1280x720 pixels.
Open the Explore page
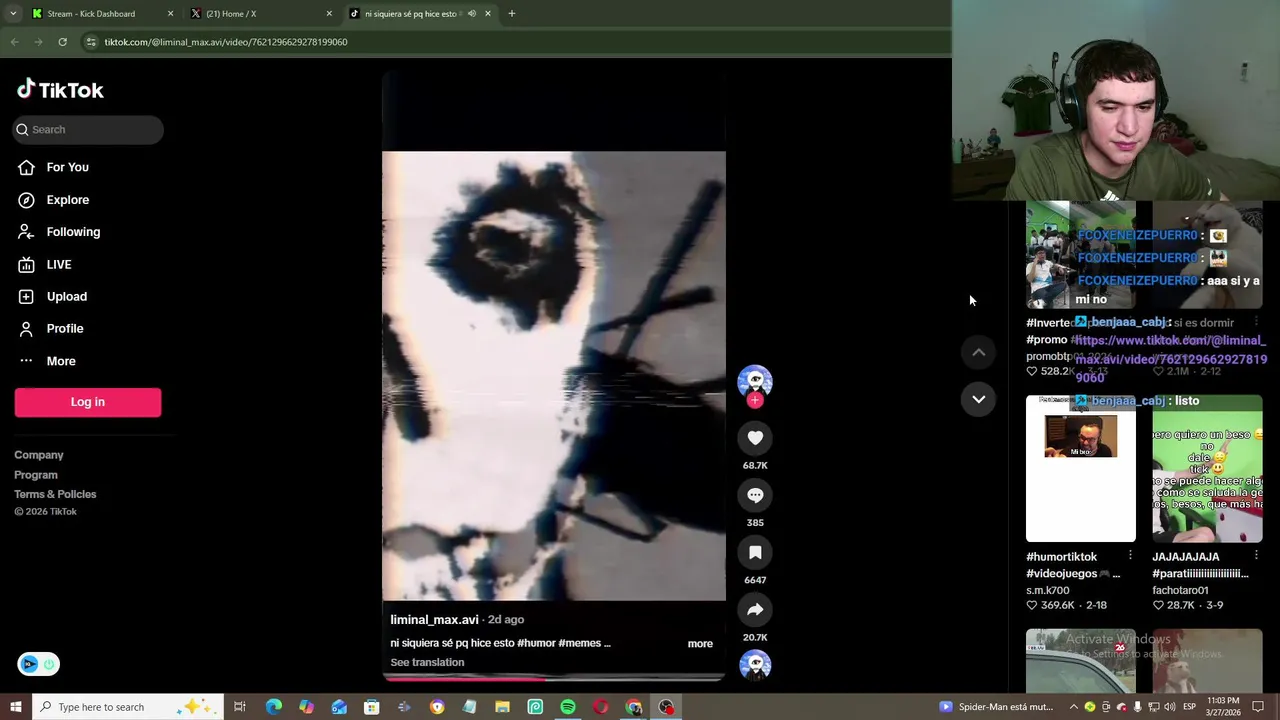[x=67, y=200]
